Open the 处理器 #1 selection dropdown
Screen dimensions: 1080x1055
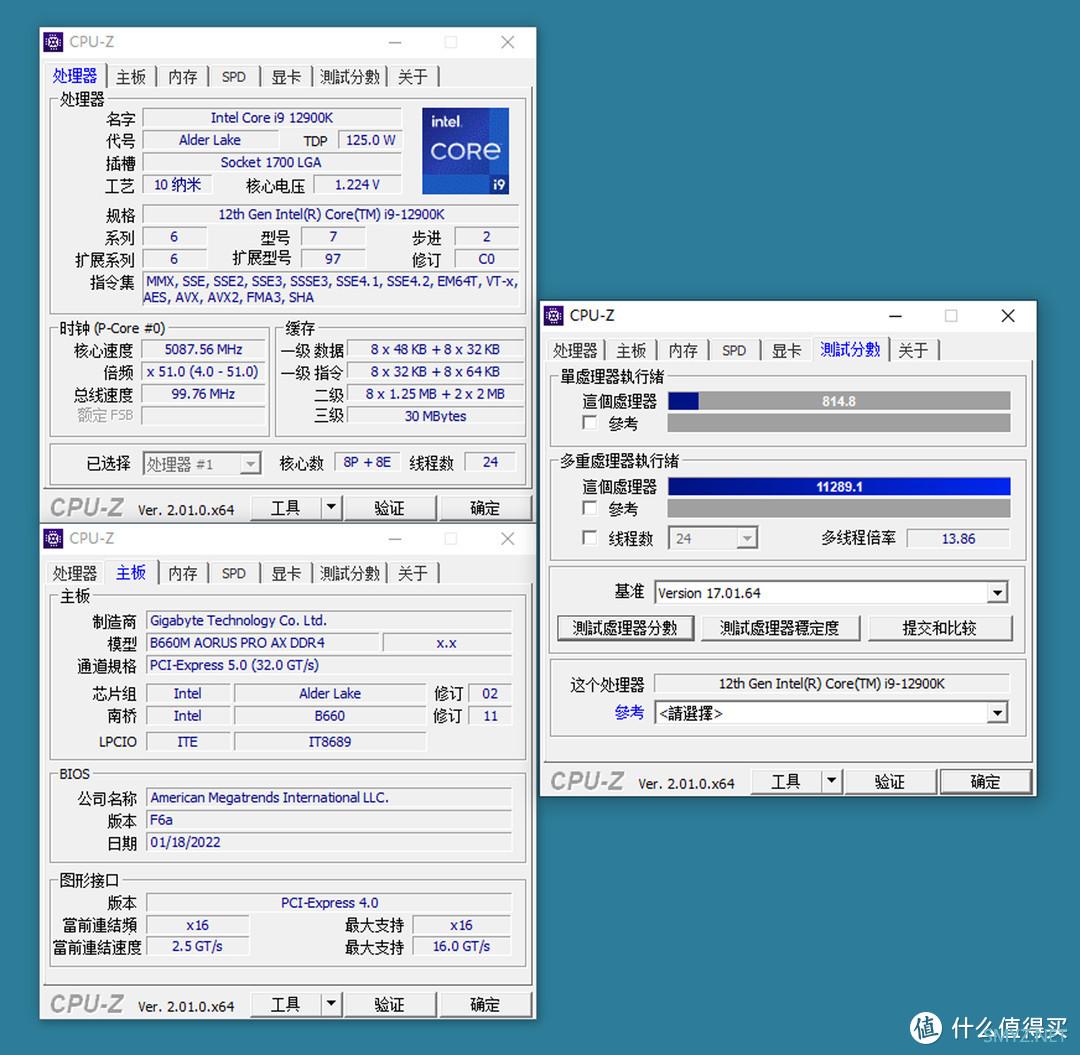coord(250,463)
